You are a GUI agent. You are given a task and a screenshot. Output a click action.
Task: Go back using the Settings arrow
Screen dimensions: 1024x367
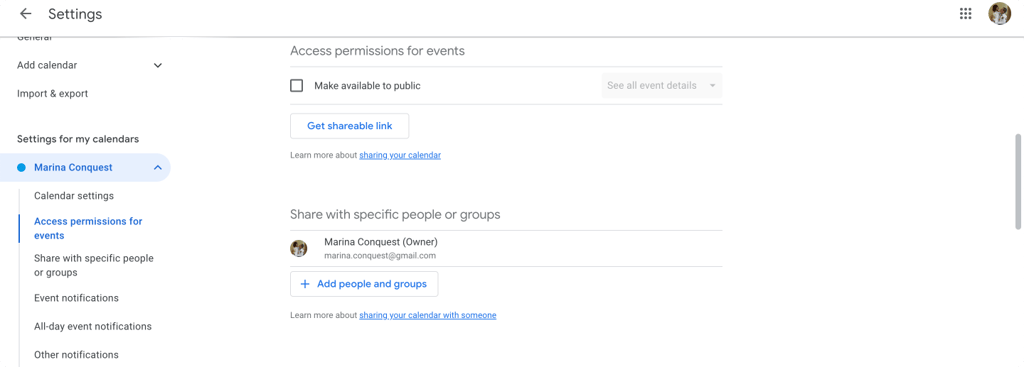pyautogui.click(x=25, y=14)
